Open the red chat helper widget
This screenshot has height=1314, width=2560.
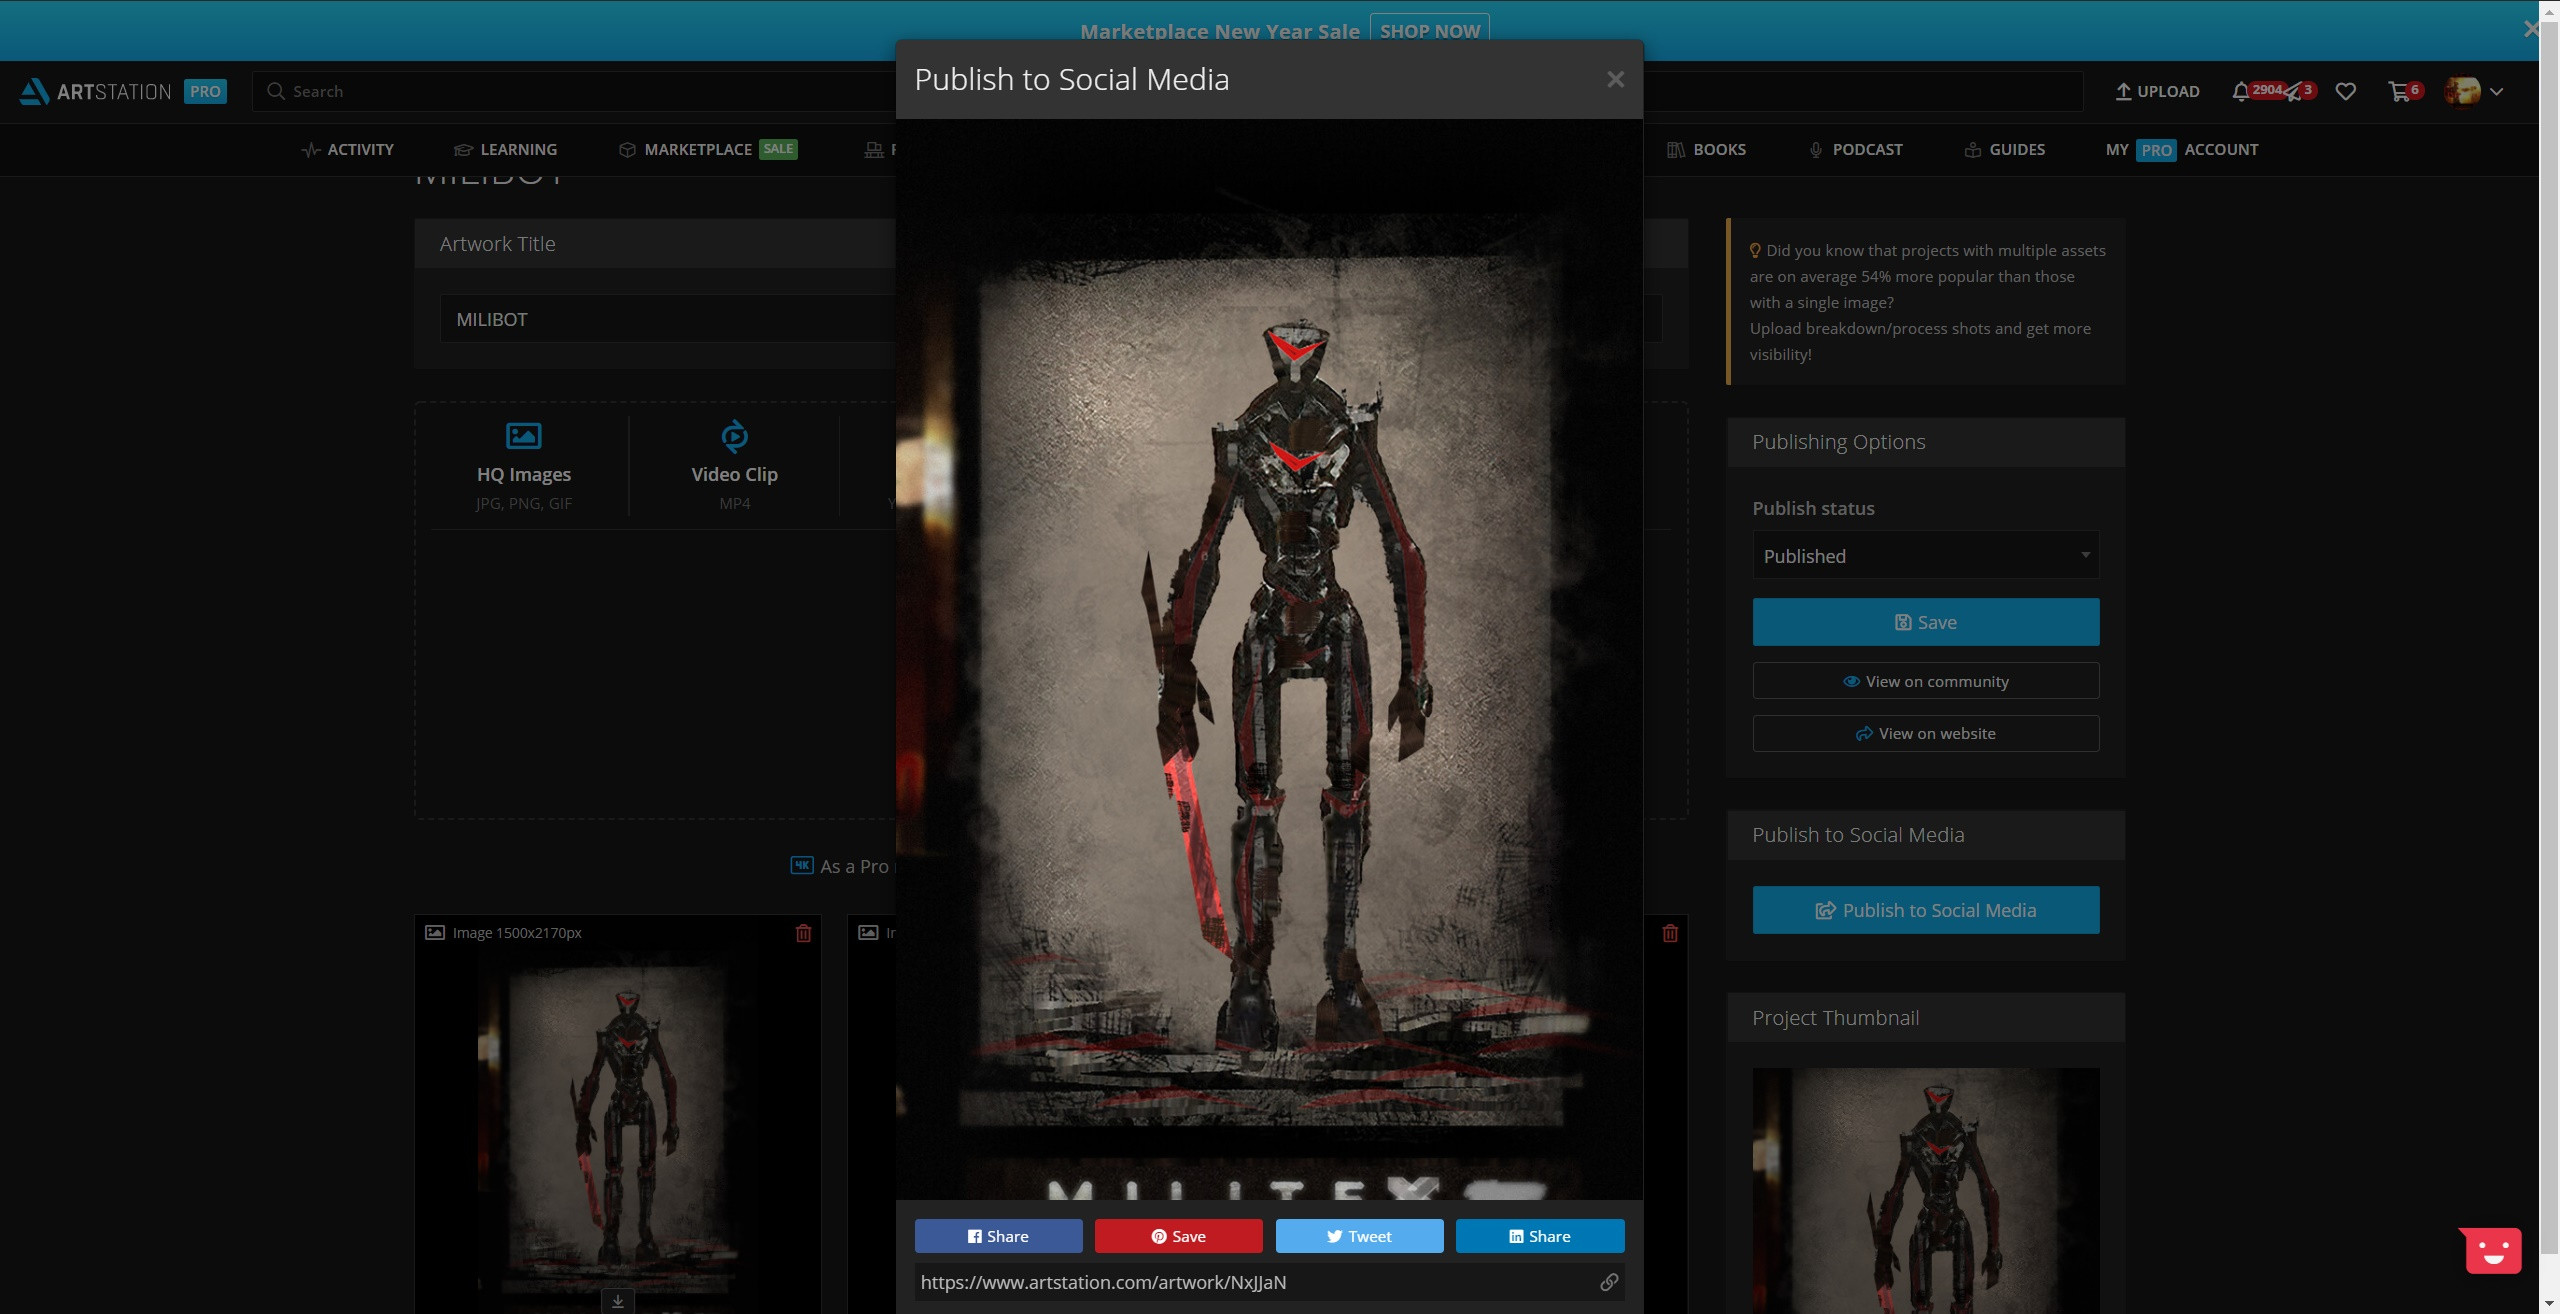coord(2492,1251)
